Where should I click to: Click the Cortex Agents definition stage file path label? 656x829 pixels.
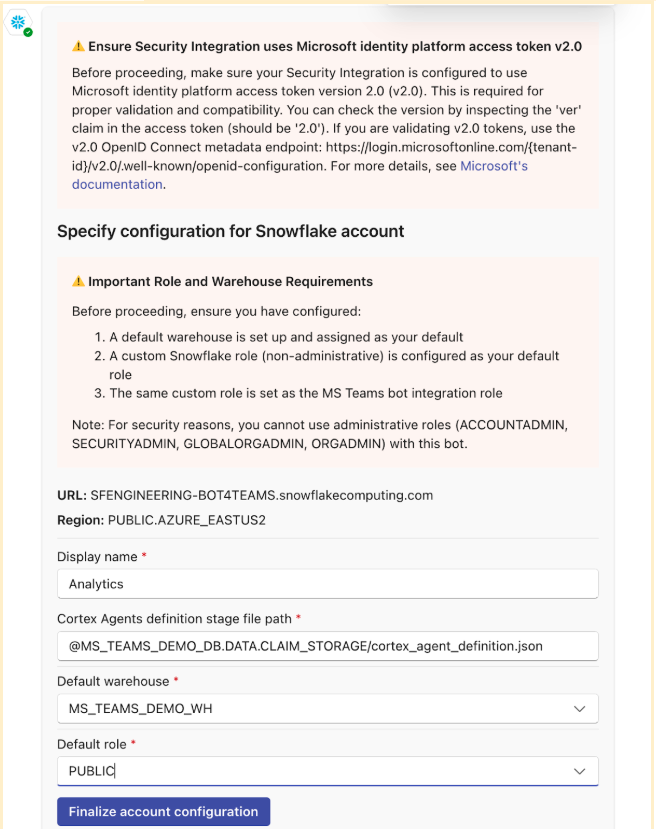[x=174, y=619]
